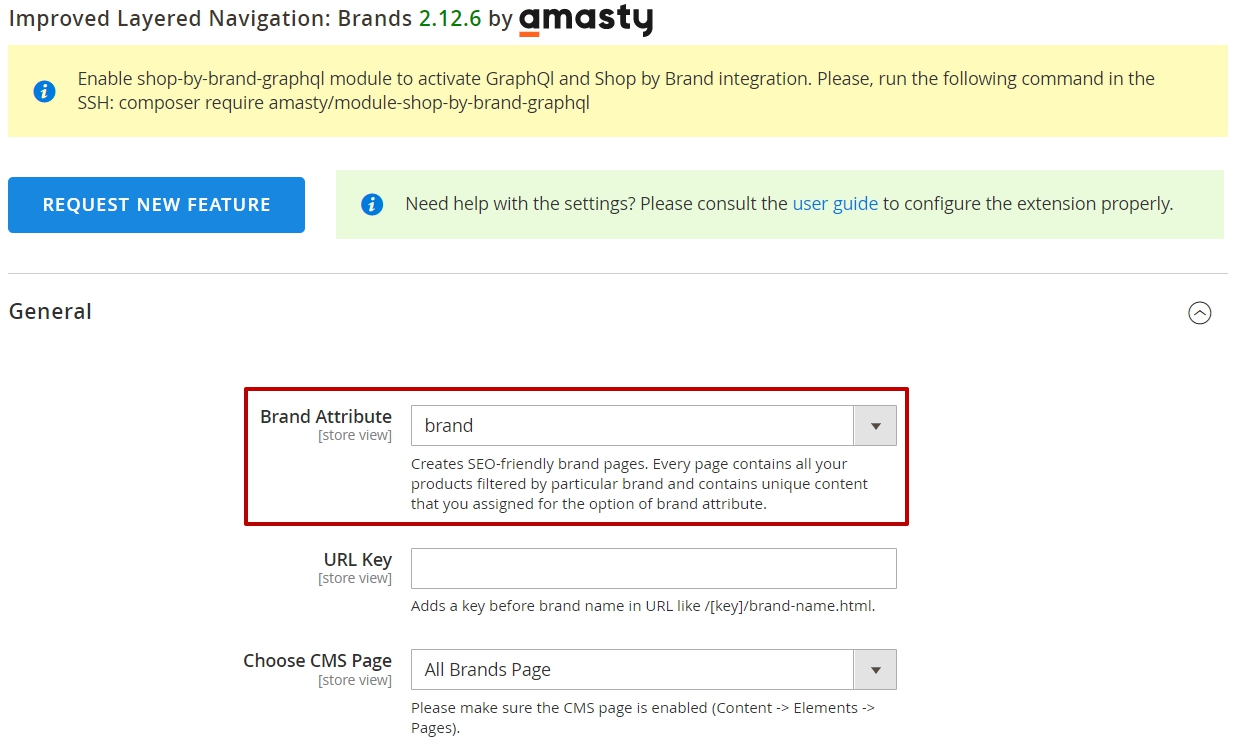The height and width of the screenshot is (744, 1234).
Task: Click the General section heading
Action: tap(50, 312)
